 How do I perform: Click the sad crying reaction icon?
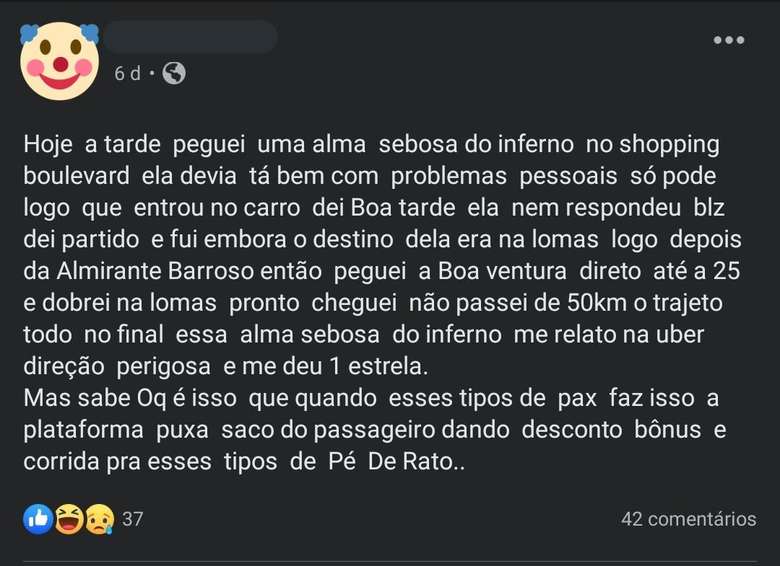tap(96, 519)
